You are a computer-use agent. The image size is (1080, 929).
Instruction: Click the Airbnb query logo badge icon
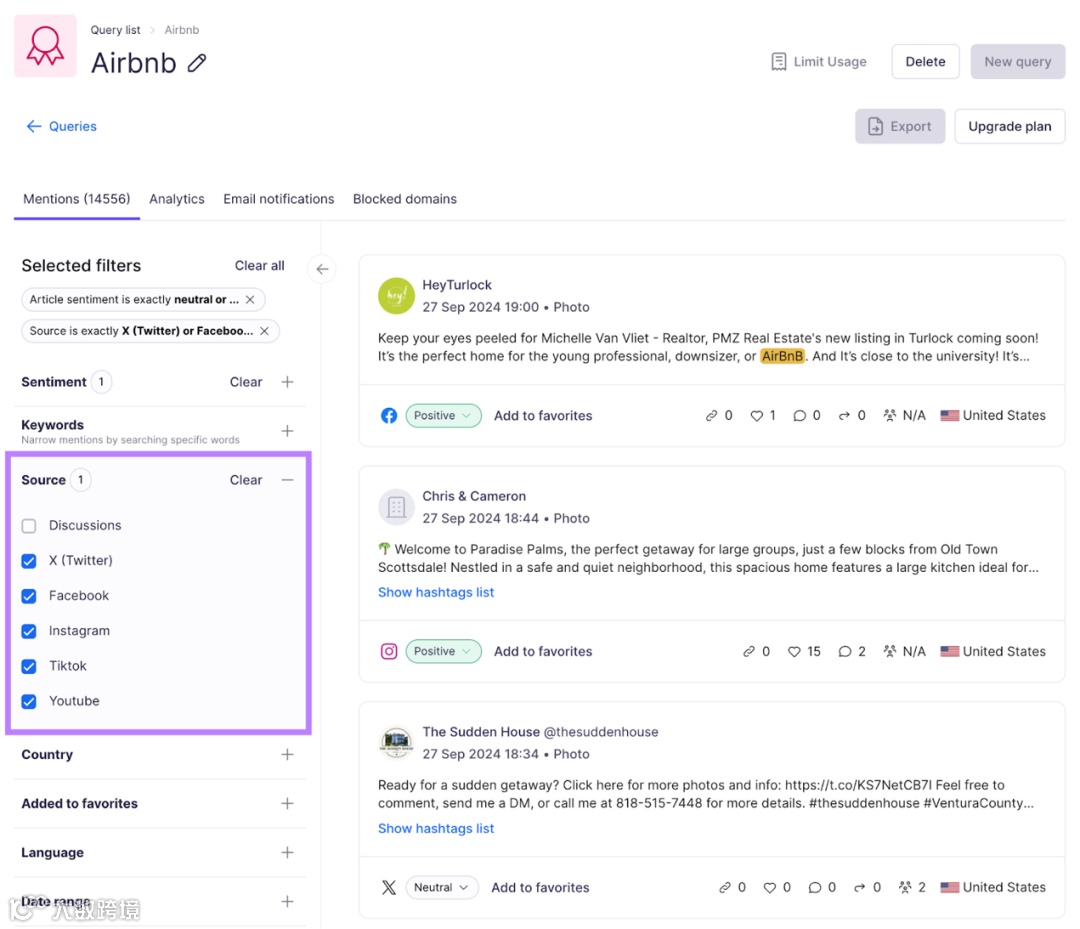(x=45, y=46)
